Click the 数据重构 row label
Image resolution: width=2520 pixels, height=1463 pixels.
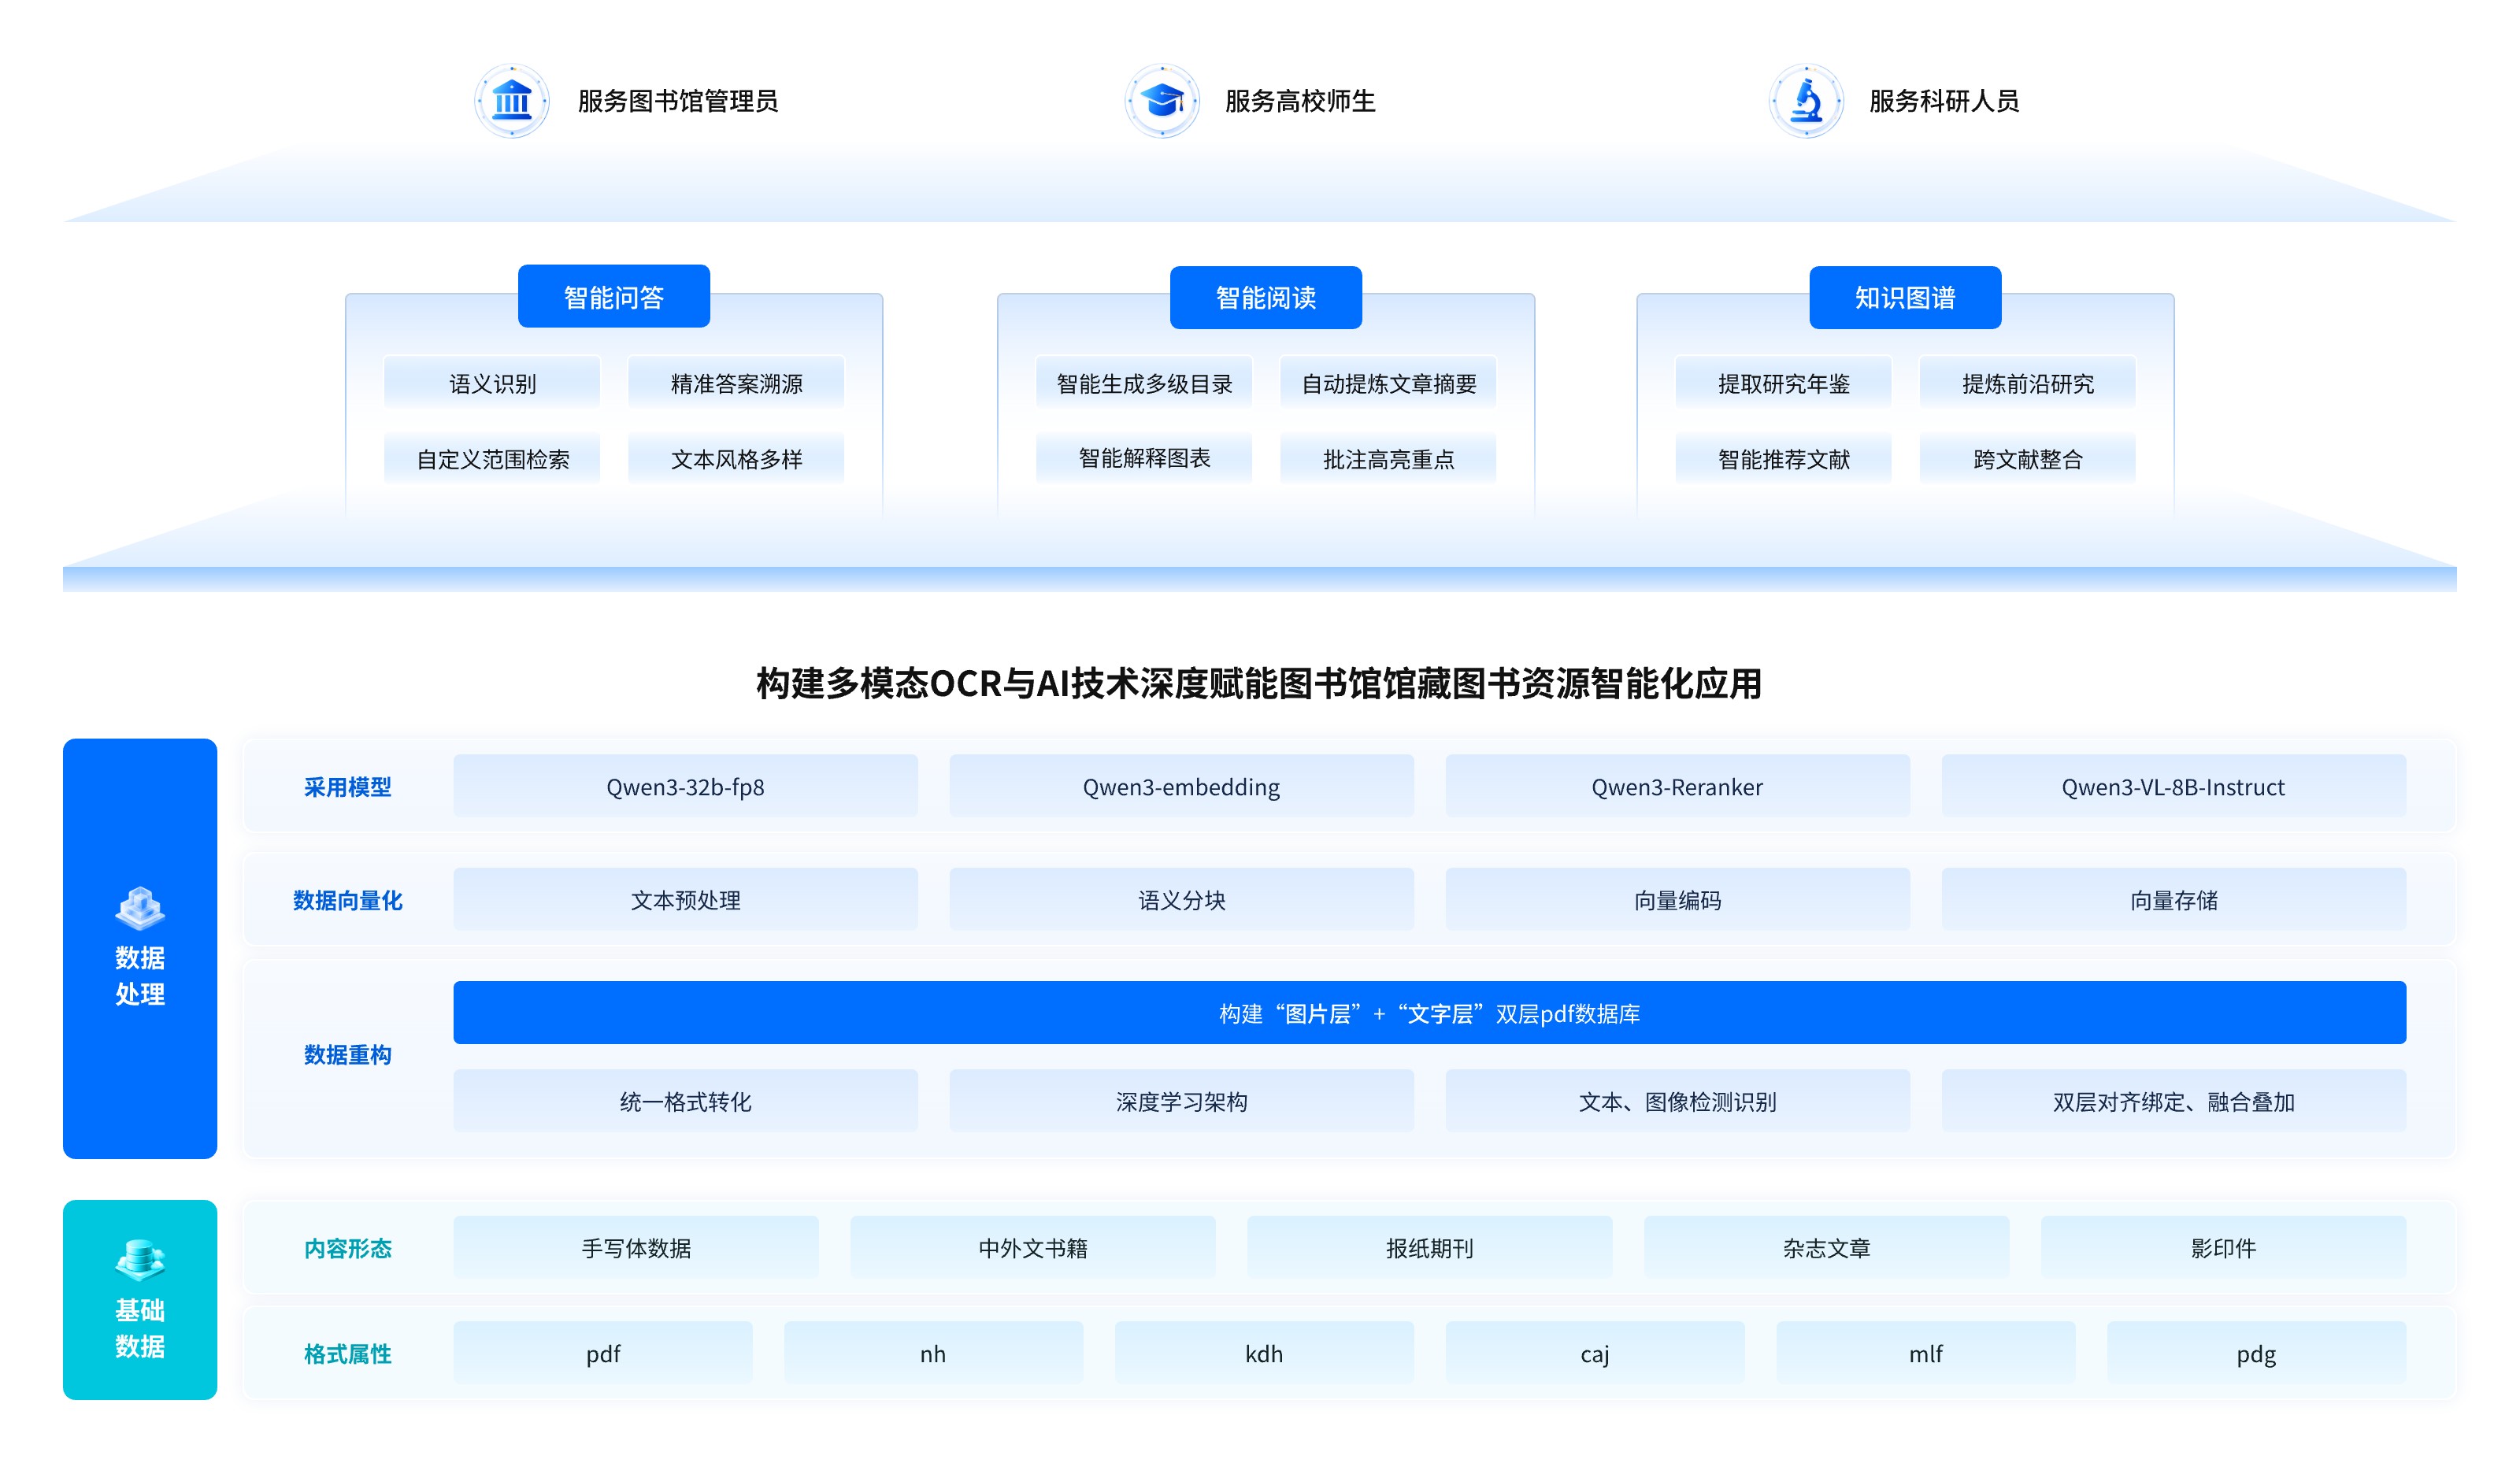coord(347,1055)
